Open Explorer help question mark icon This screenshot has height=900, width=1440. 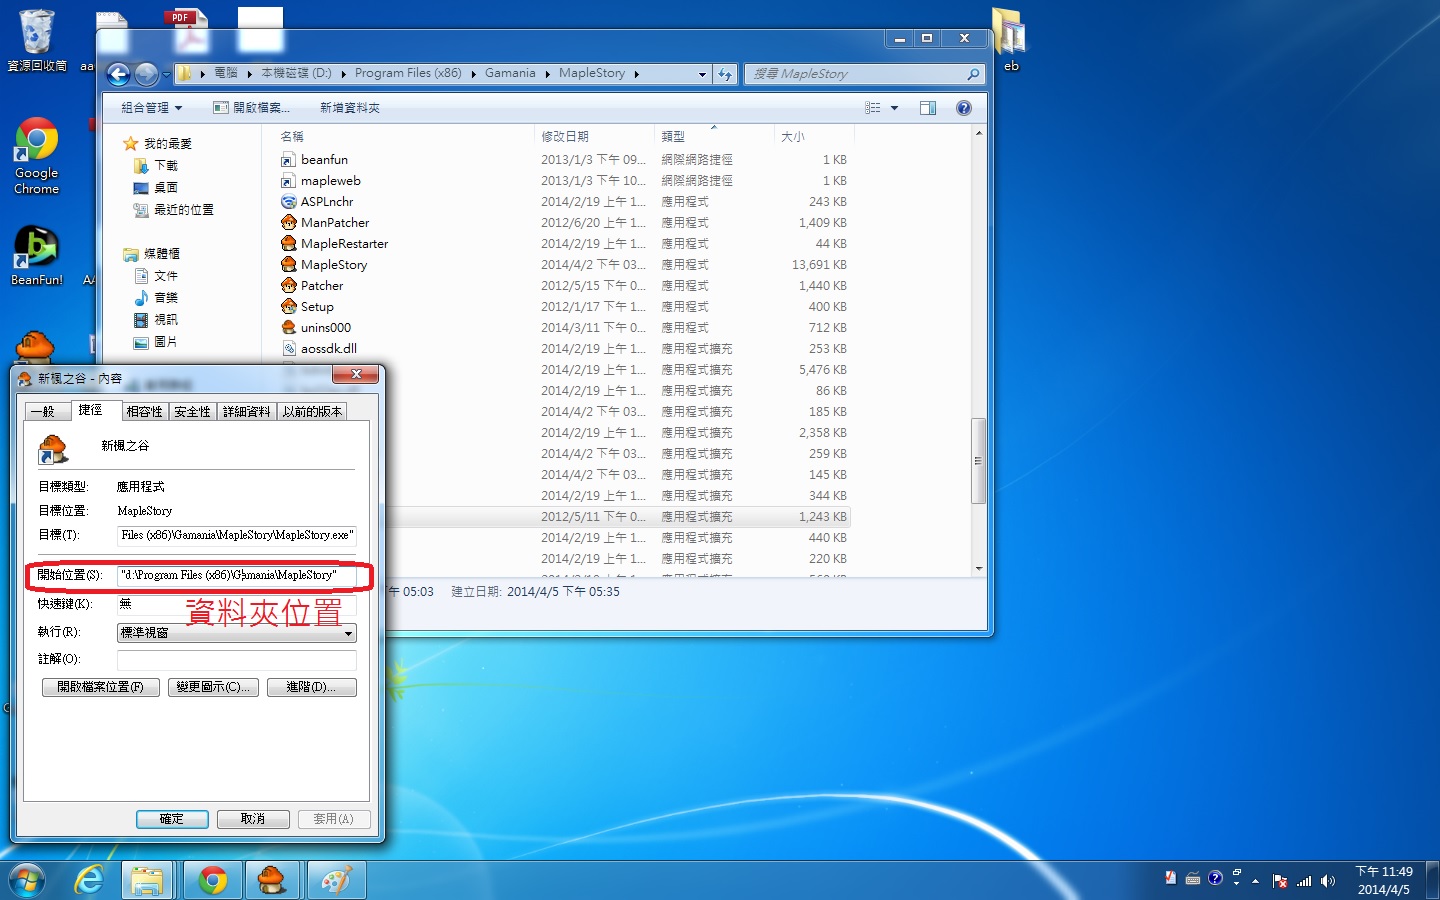click(964, 108)
